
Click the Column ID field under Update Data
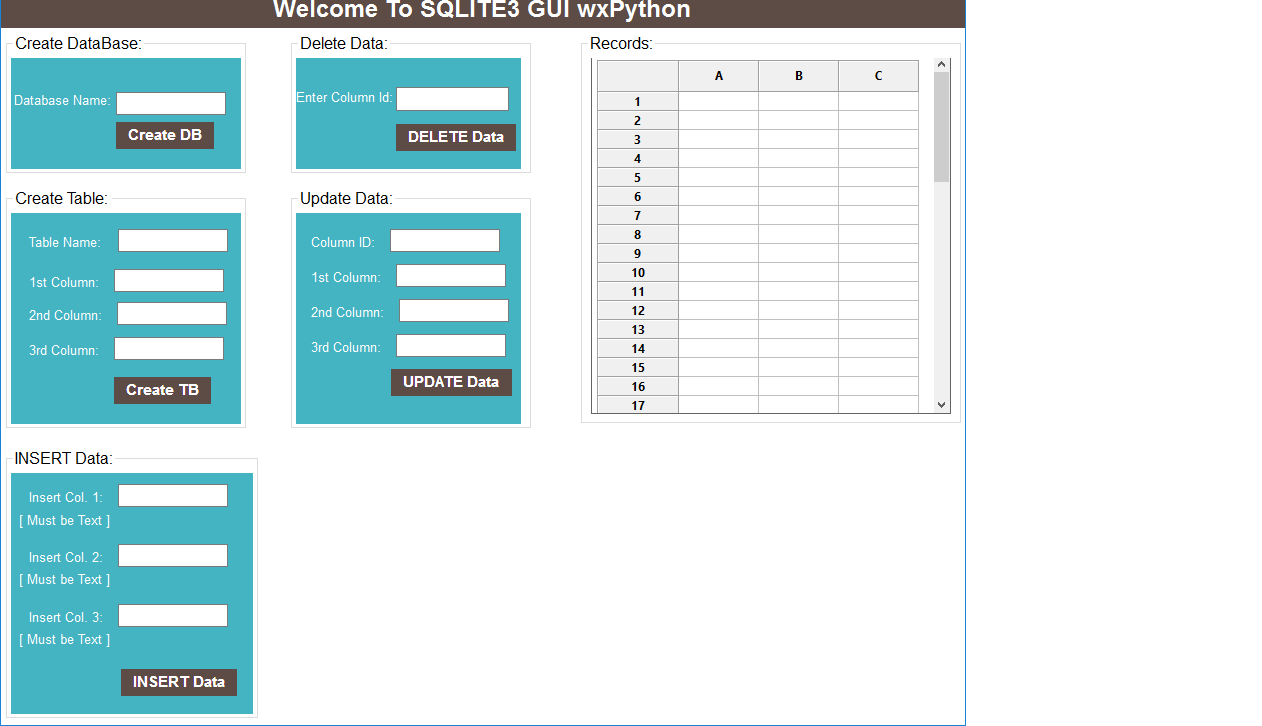click(x=444, y=240)
